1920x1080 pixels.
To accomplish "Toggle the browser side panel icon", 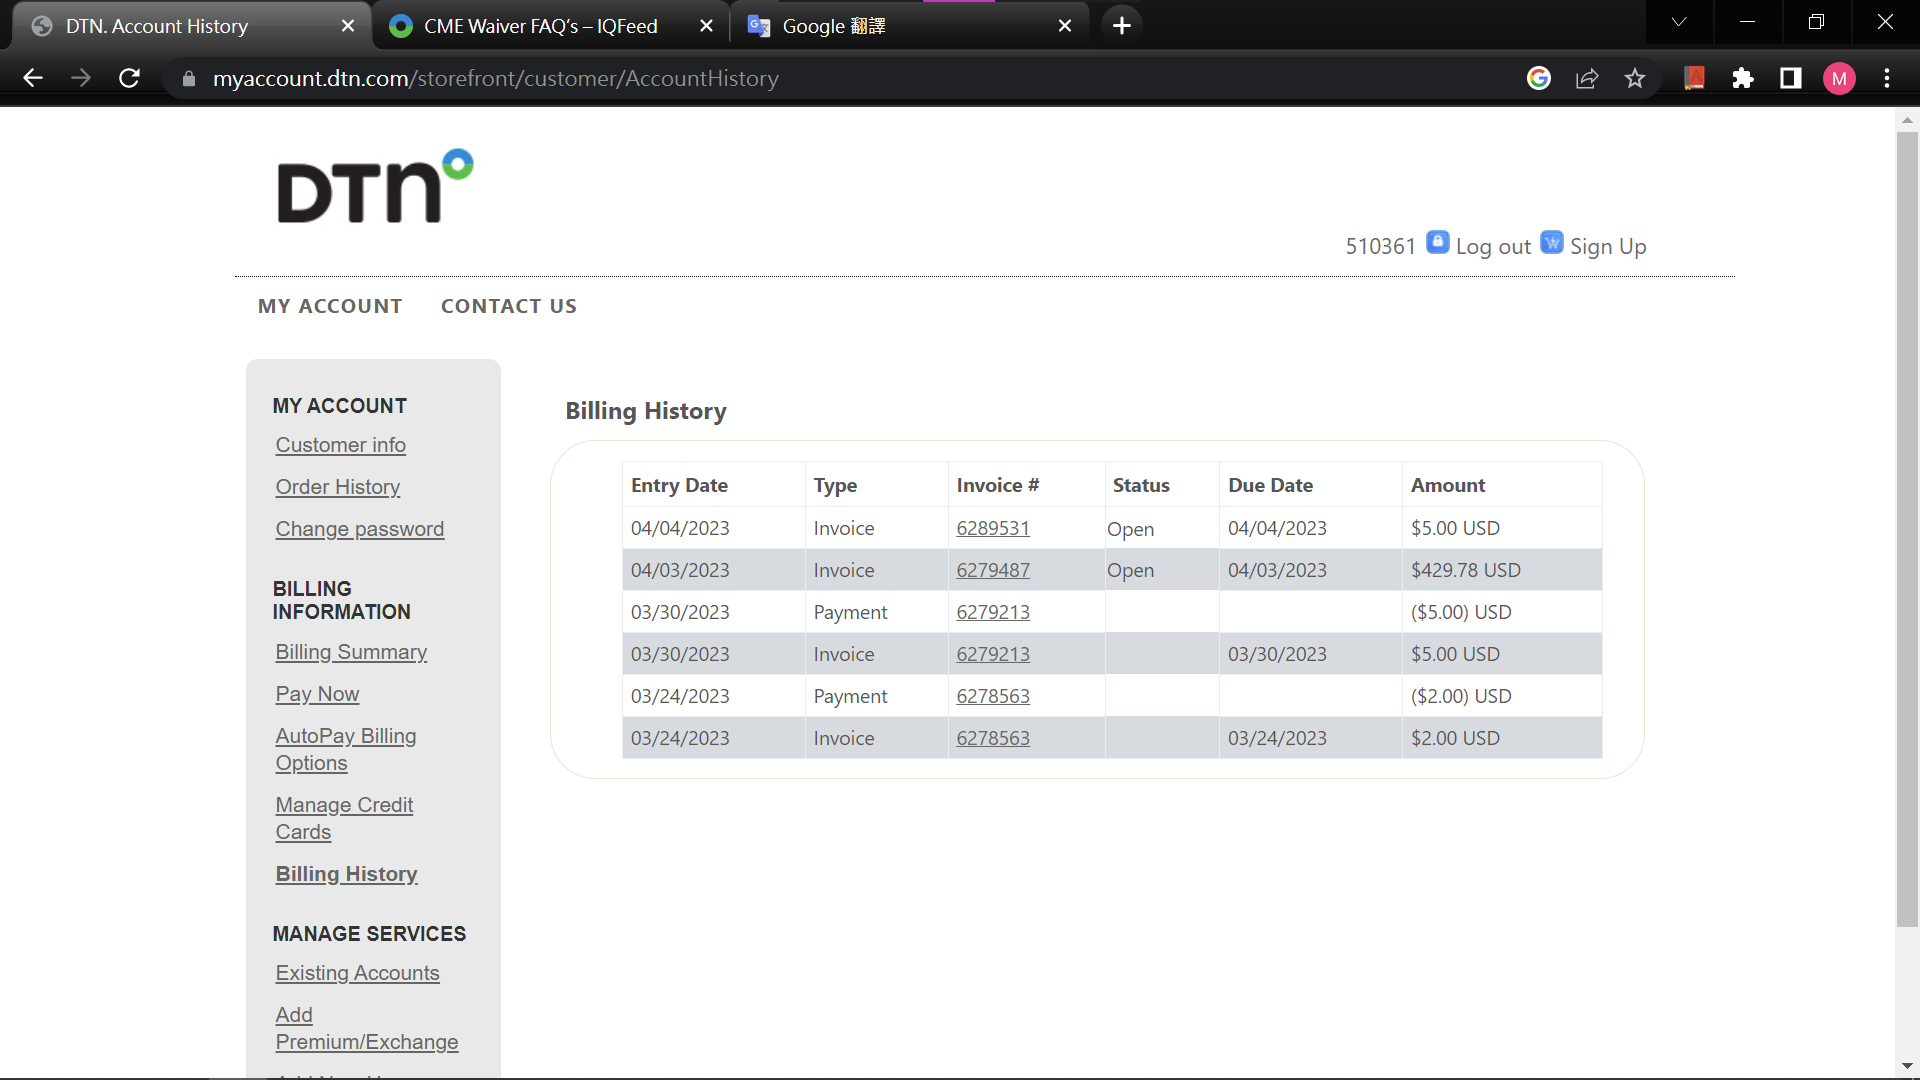I will [x=1791, y=78].
